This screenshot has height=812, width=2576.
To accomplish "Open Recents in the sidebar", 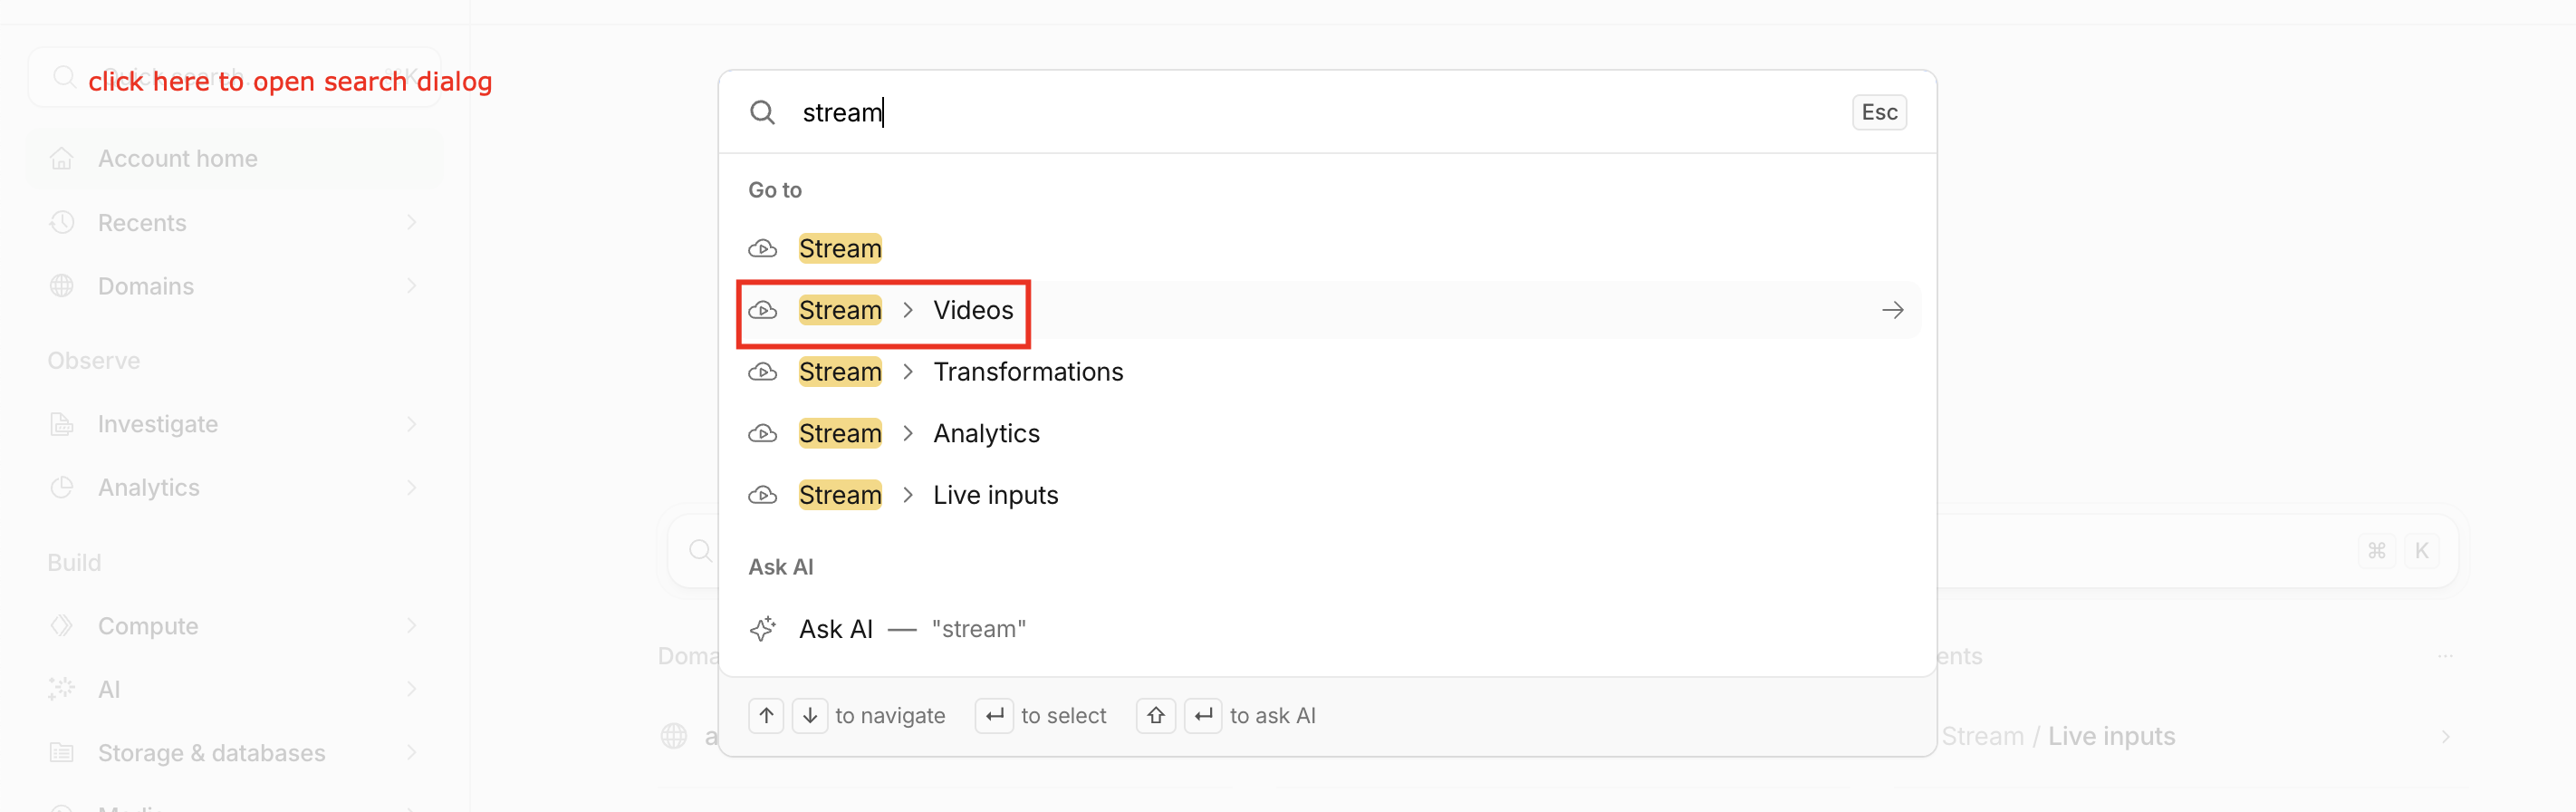I will (235, 222).
